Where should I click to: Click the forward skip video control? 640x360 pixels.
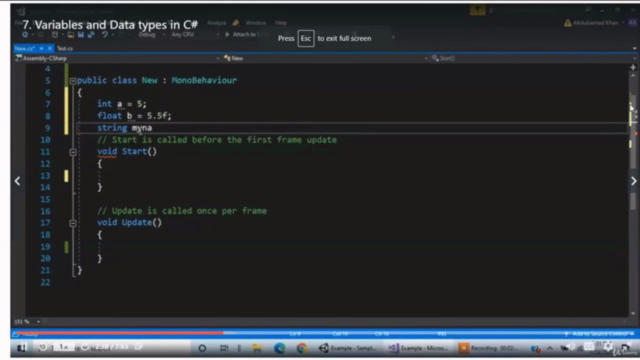point(85,347)
